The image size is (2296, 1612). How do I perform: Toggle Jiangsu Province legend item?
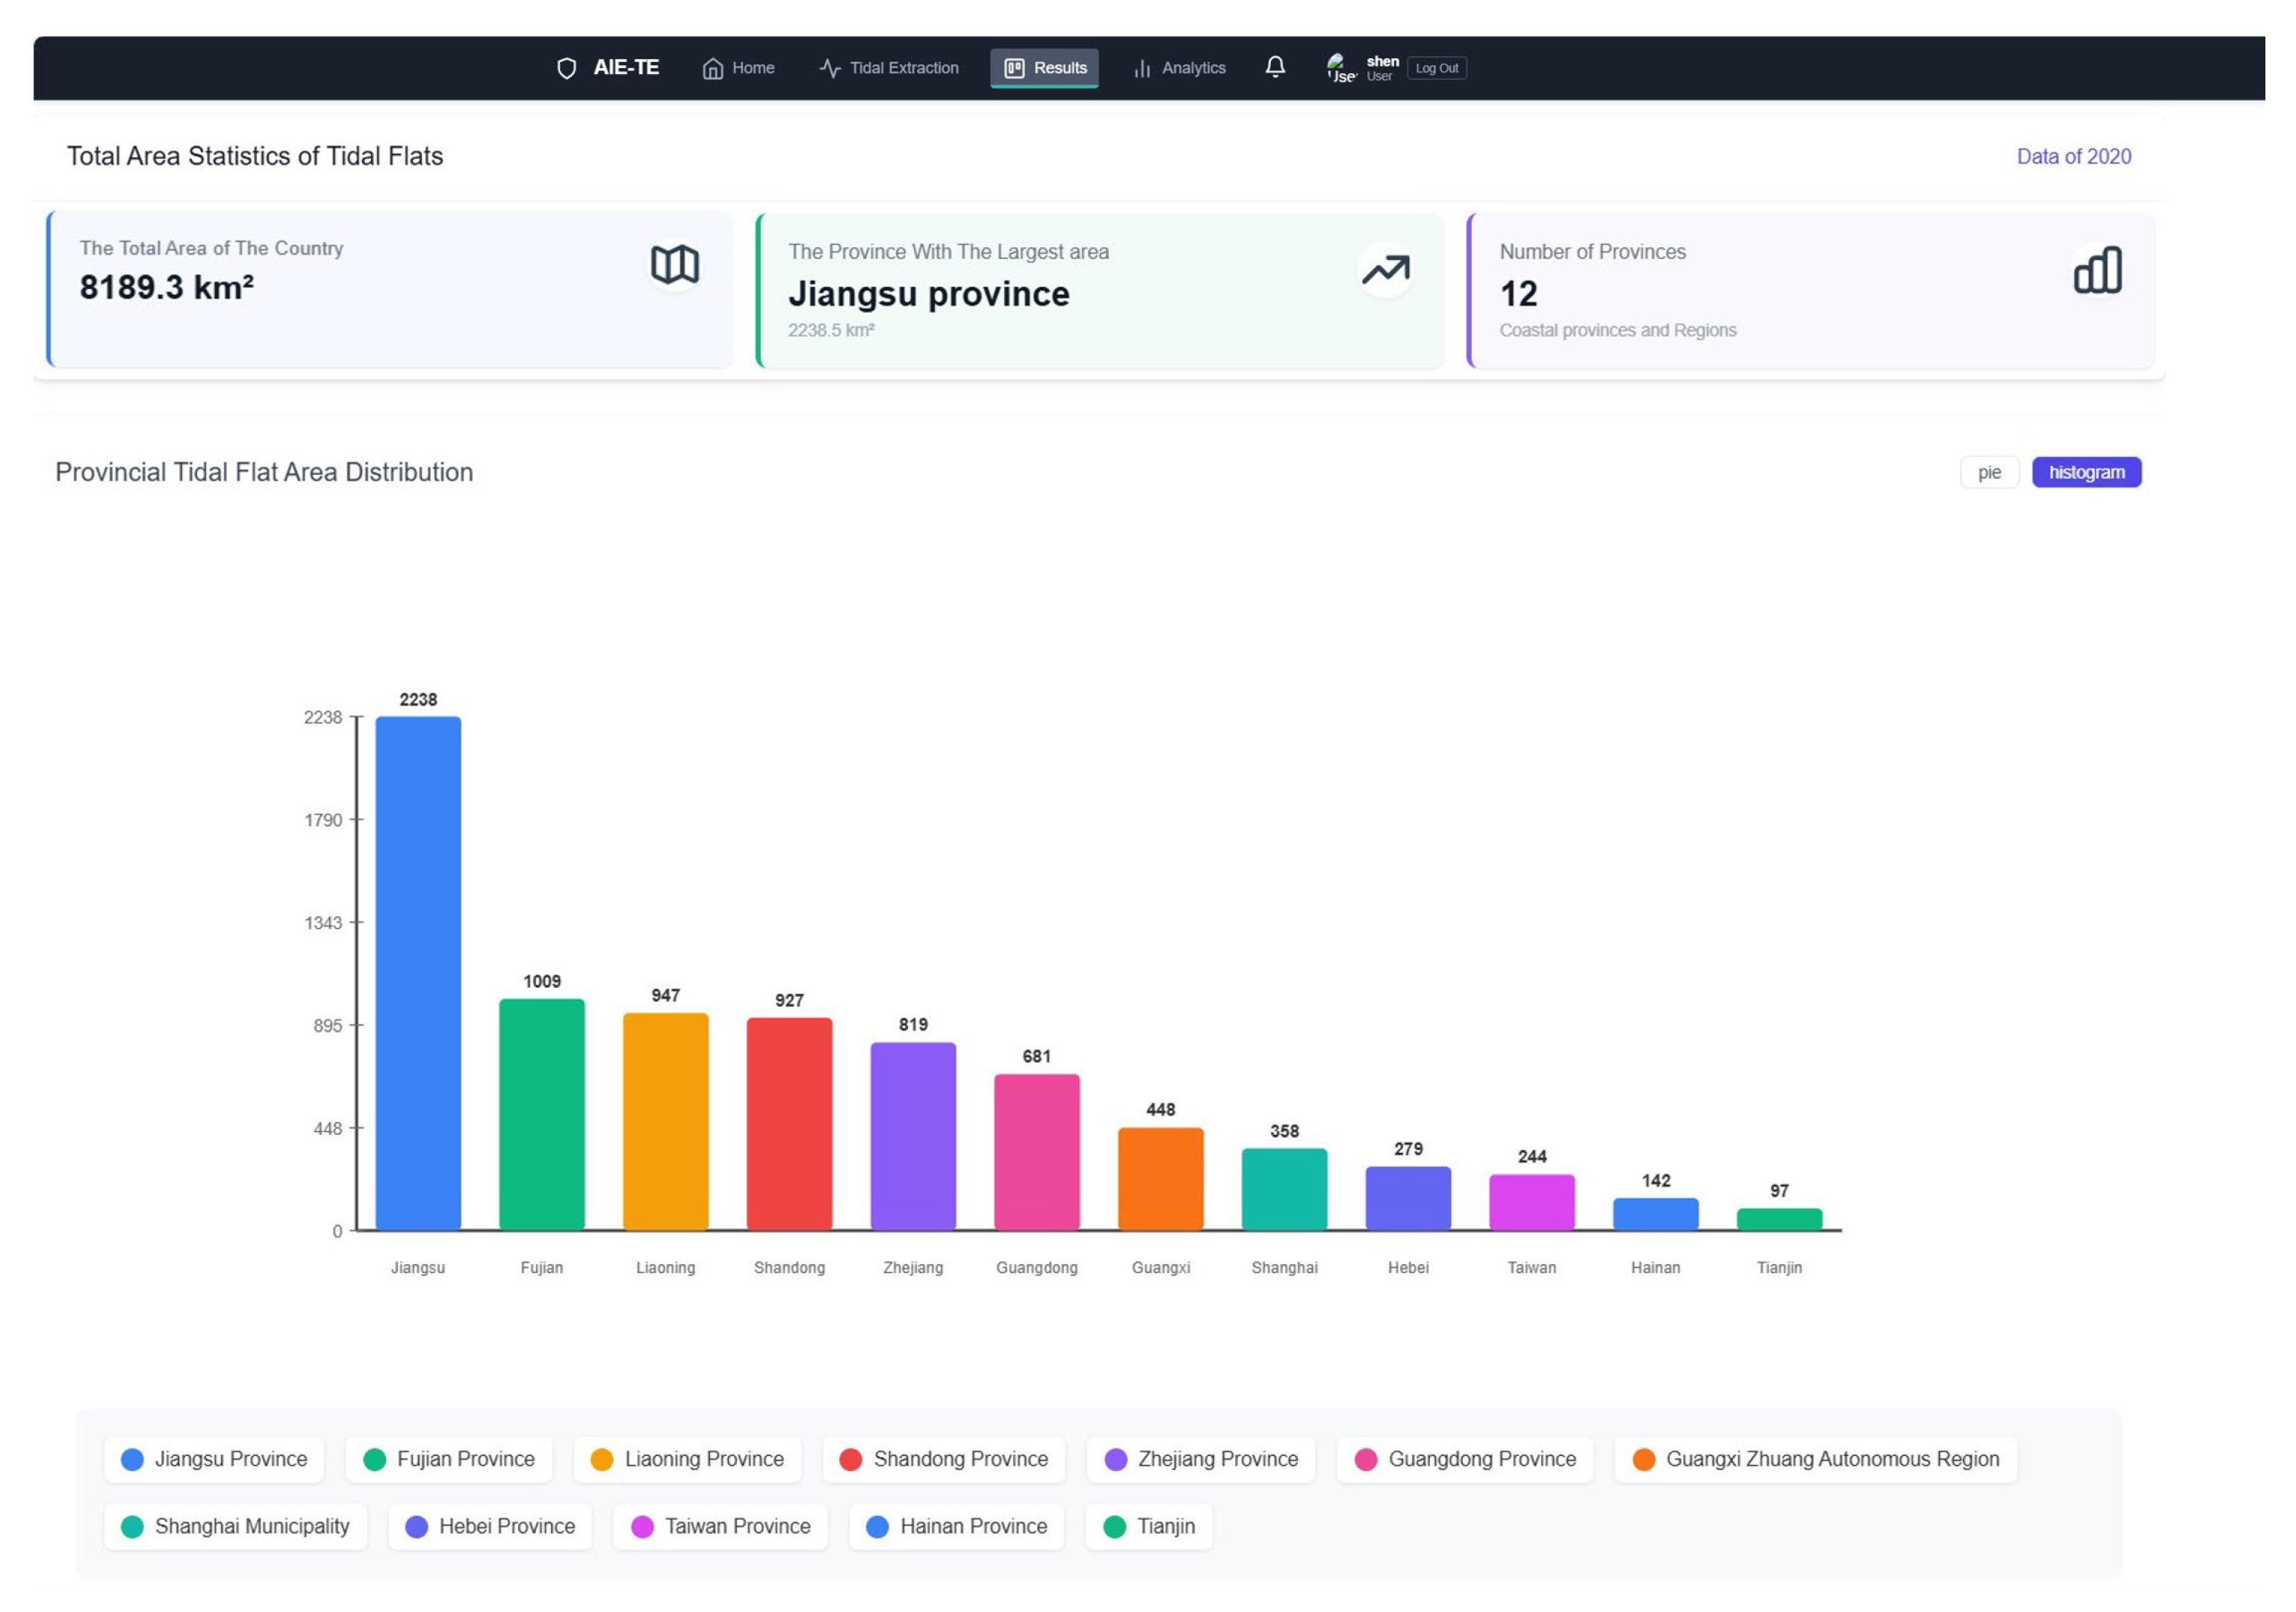coord(214,1459)
